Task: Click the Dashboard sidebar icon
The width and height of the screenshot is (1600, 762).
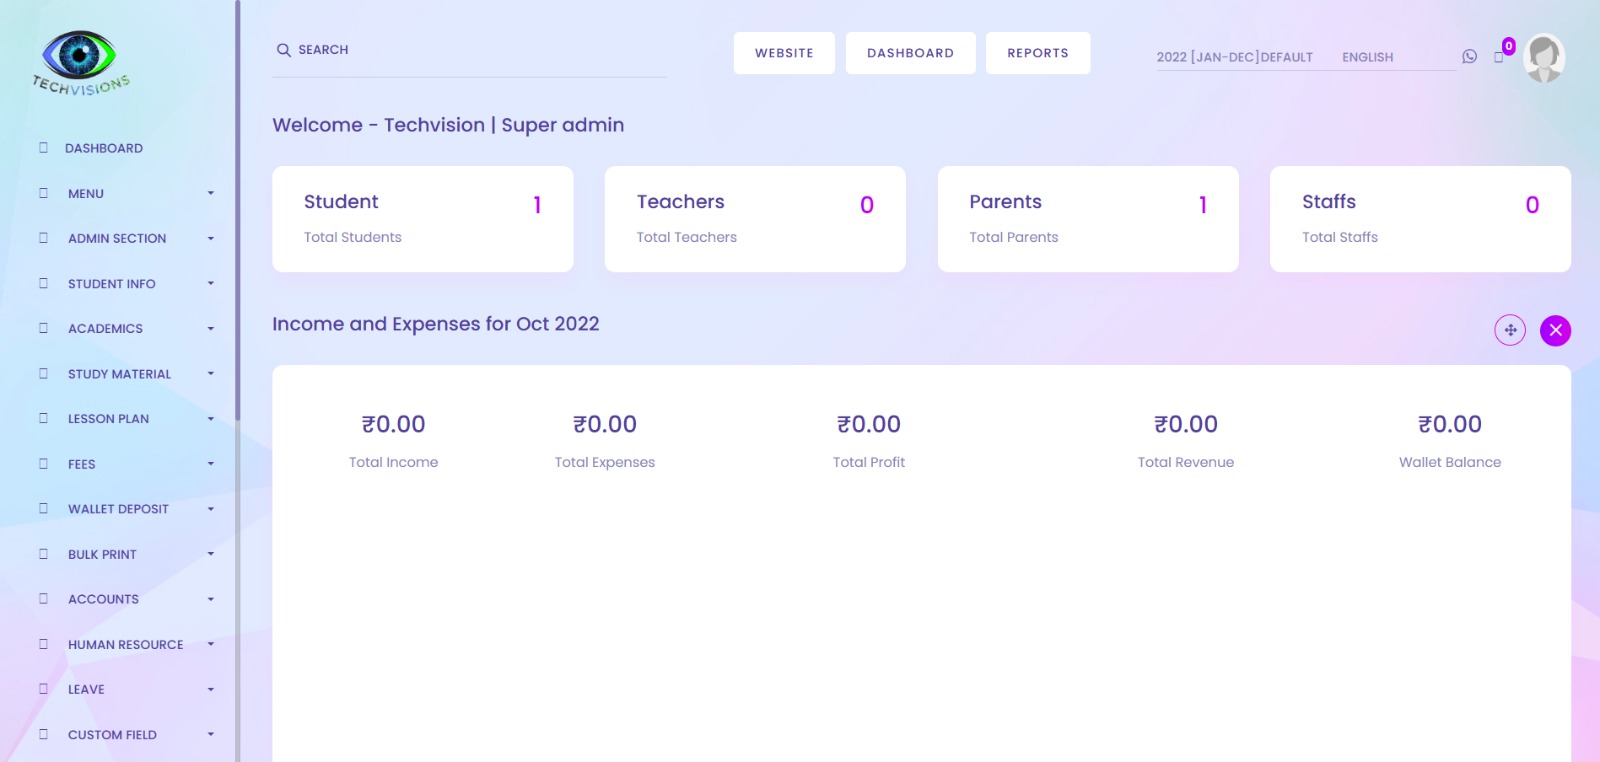Action: coord(43,148)
